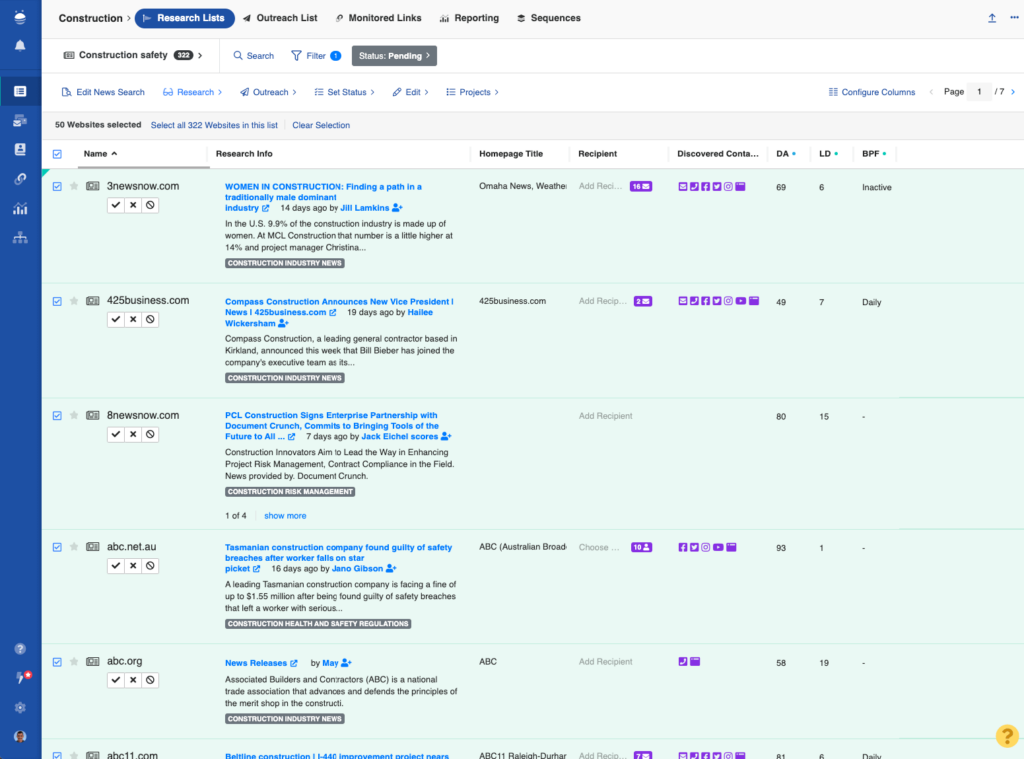Approve 3newsnow.com with checkmark button
Screen dimensions: 1024x759
pyautogui.click(x=116, y=205)
